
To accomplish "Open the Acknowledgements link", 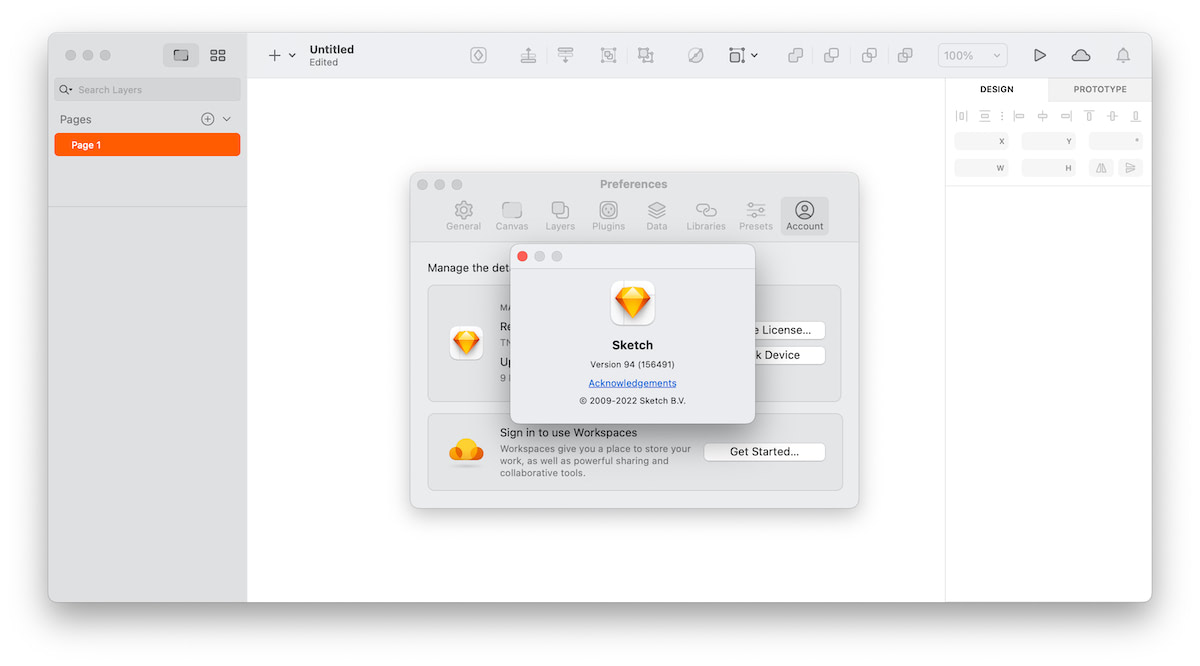I will 632,384.
